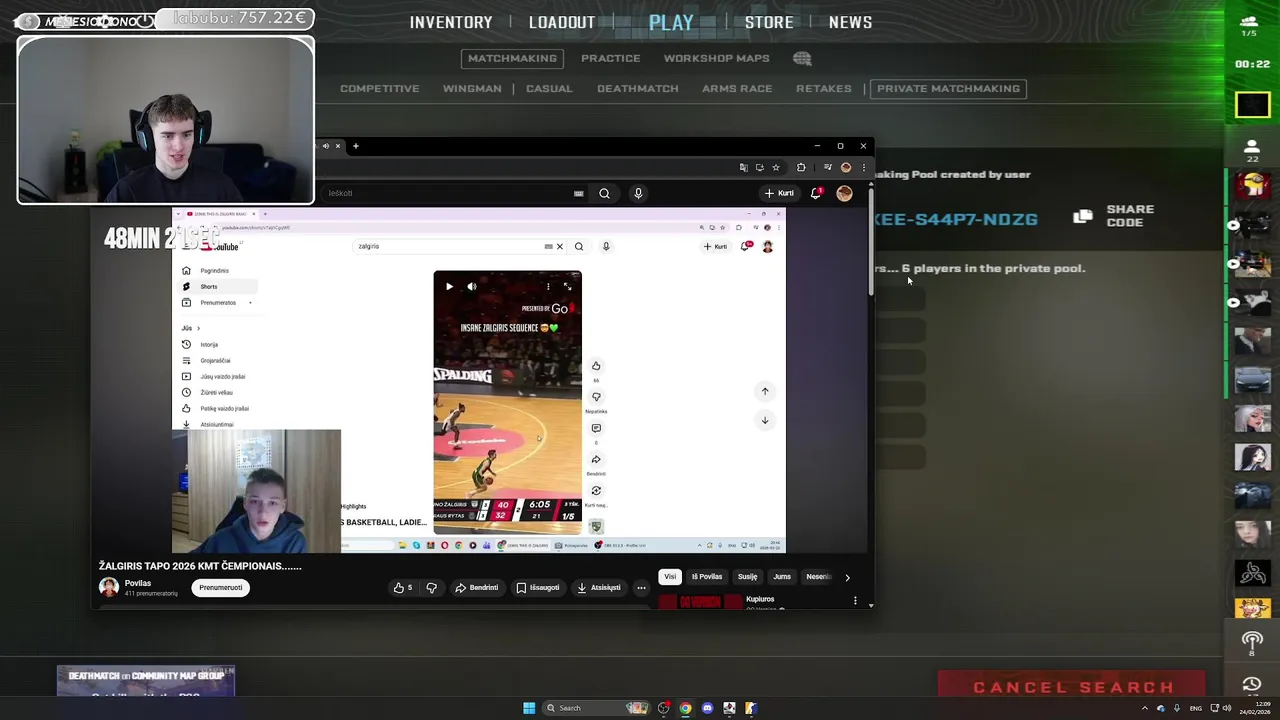
Task: Open the NEWS section
Action: (850, 22)
